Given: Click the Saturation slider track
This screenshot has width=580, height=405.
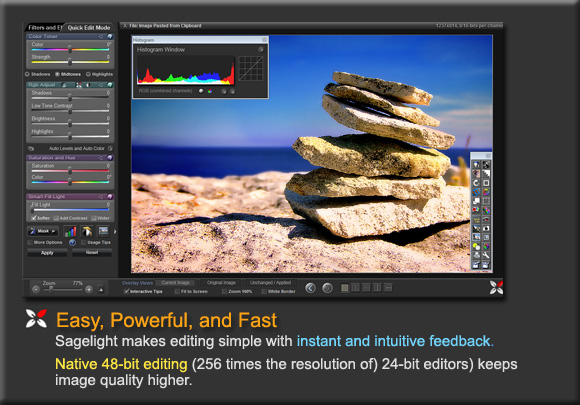Looking at the screenshot, I should (x=70, y=171).
